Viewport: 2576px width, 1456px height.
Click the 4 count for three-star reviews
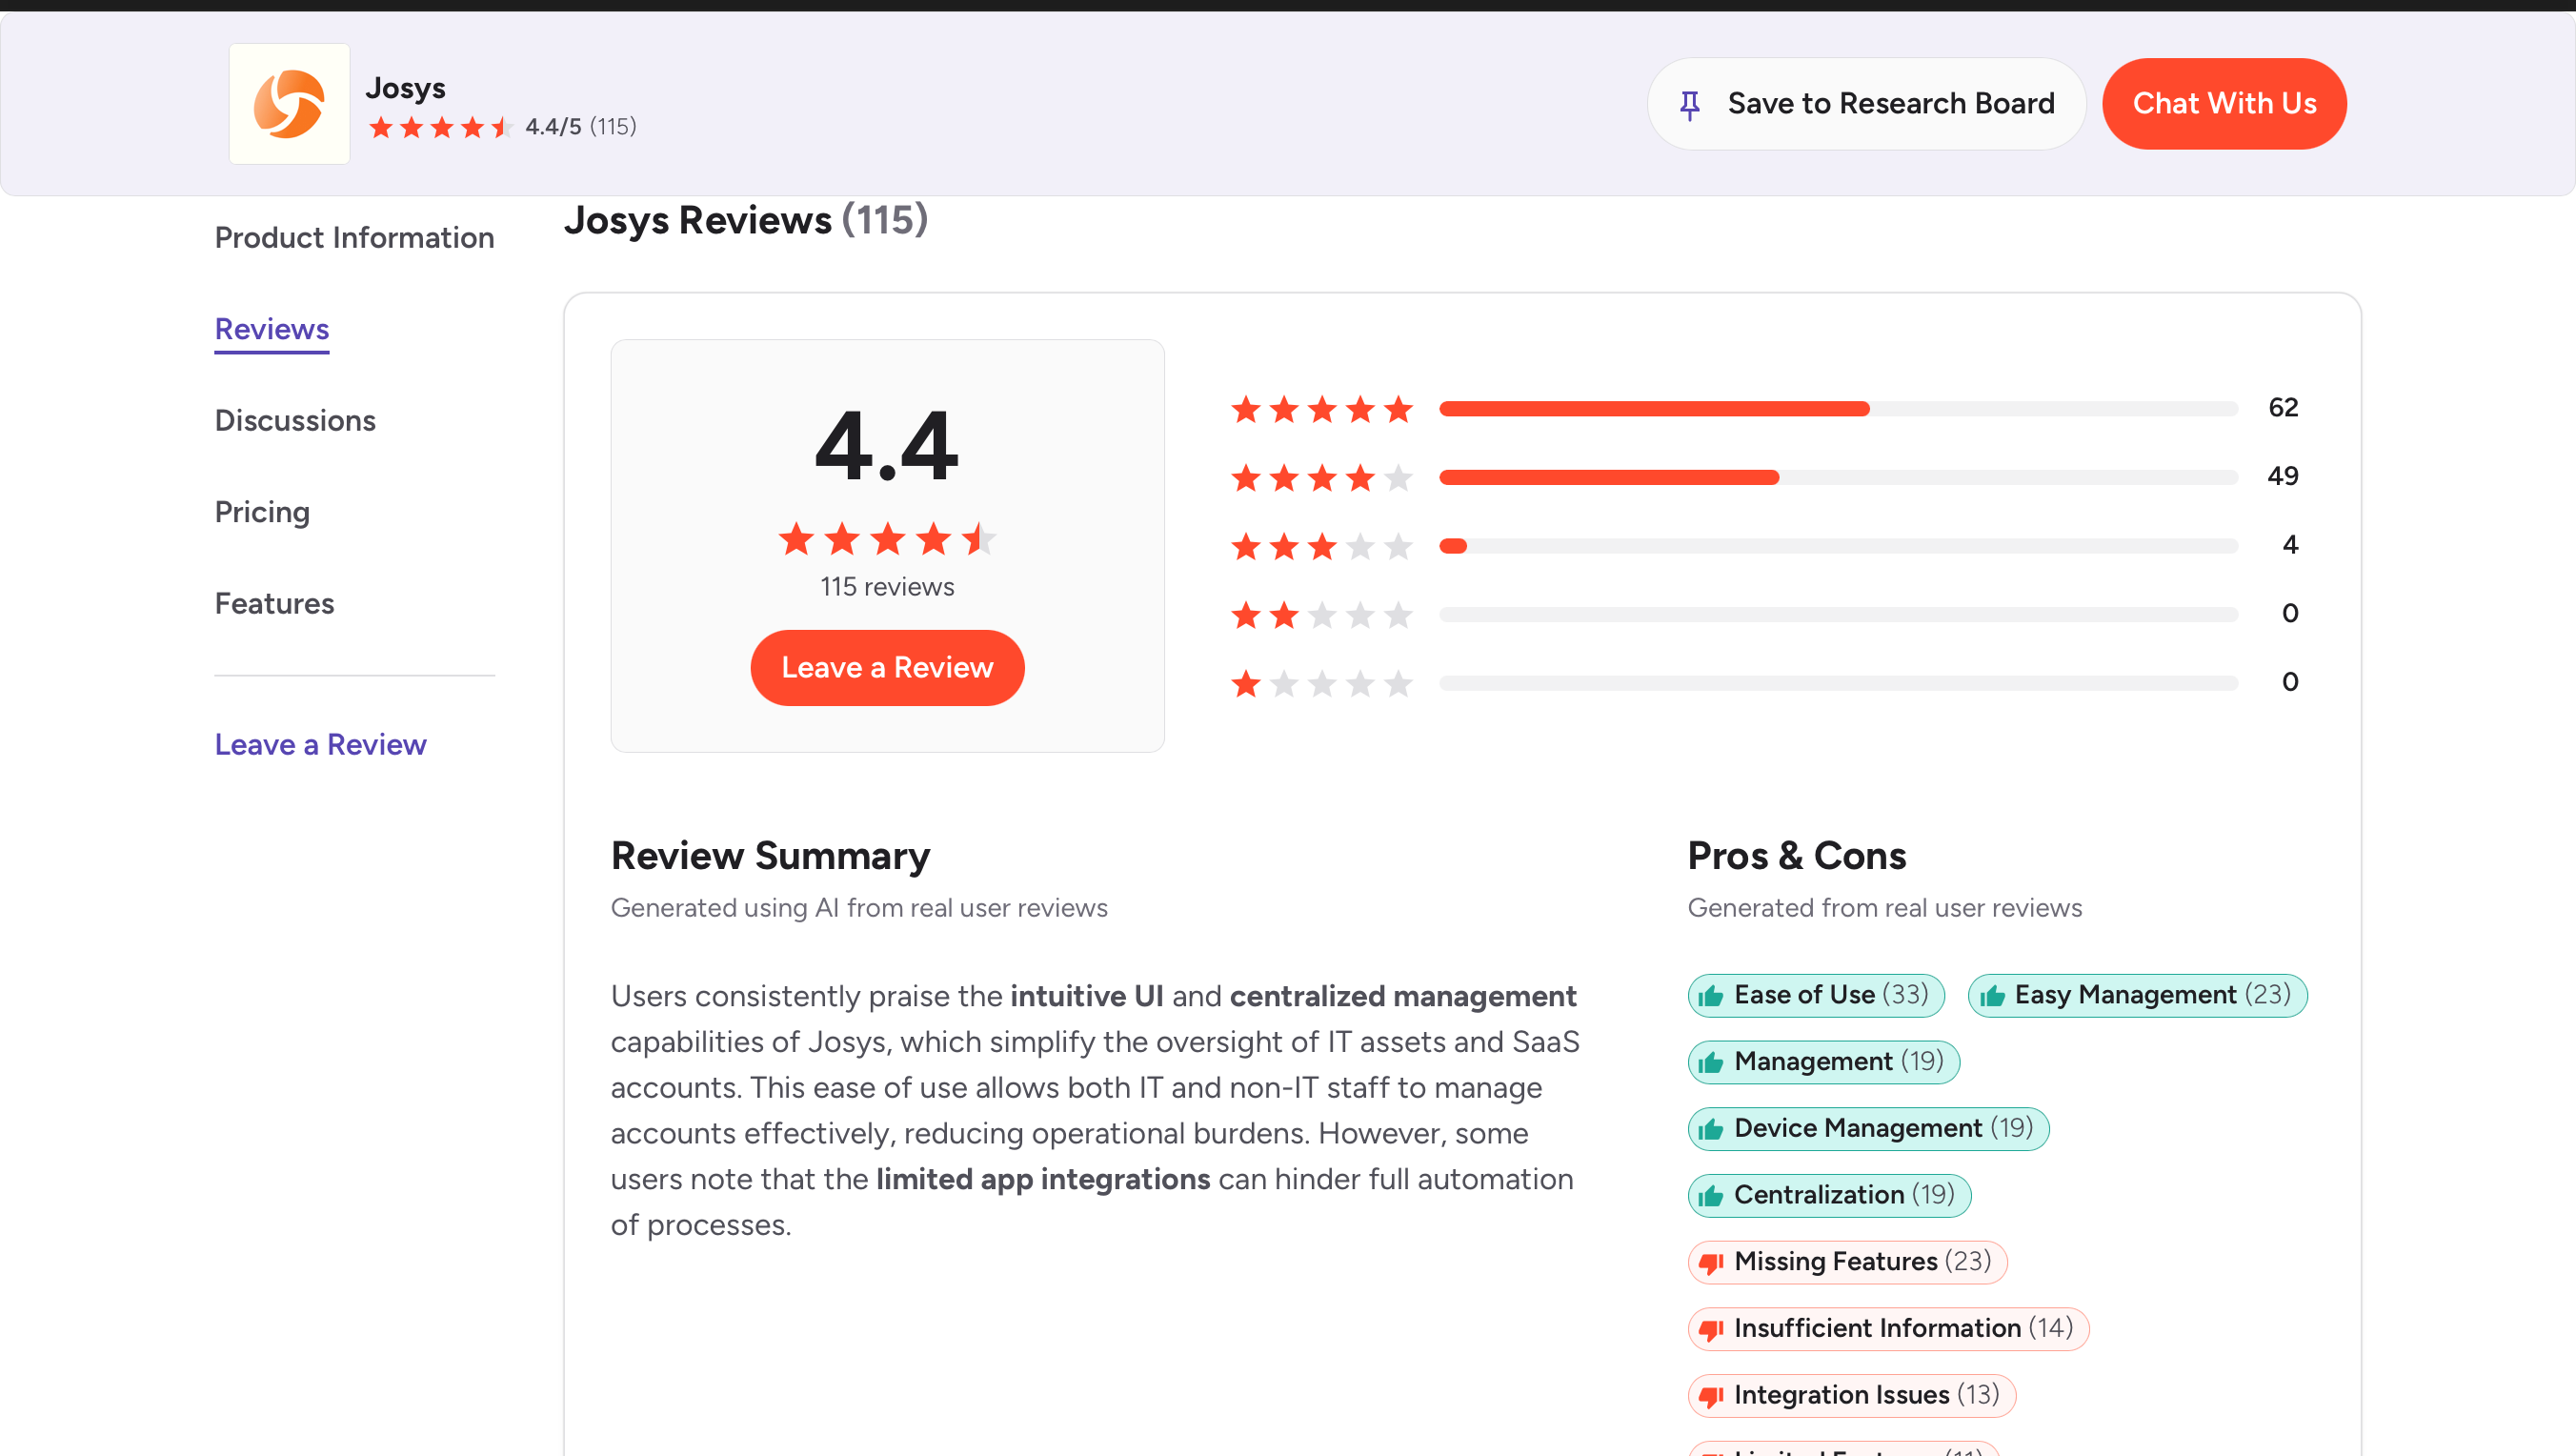pos(2290,545)
